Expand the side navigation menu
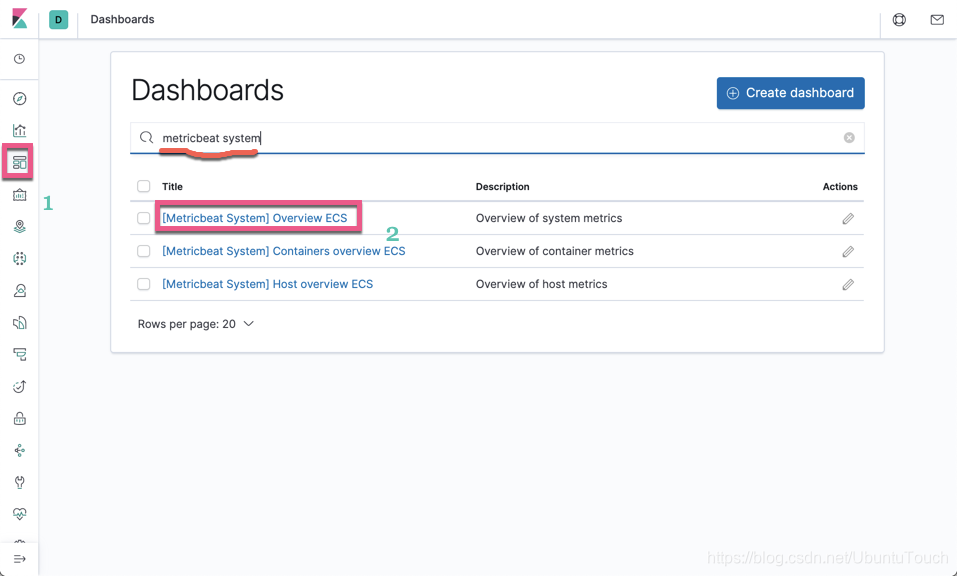This screenshot has height=576, width=957. pos(19,559)
